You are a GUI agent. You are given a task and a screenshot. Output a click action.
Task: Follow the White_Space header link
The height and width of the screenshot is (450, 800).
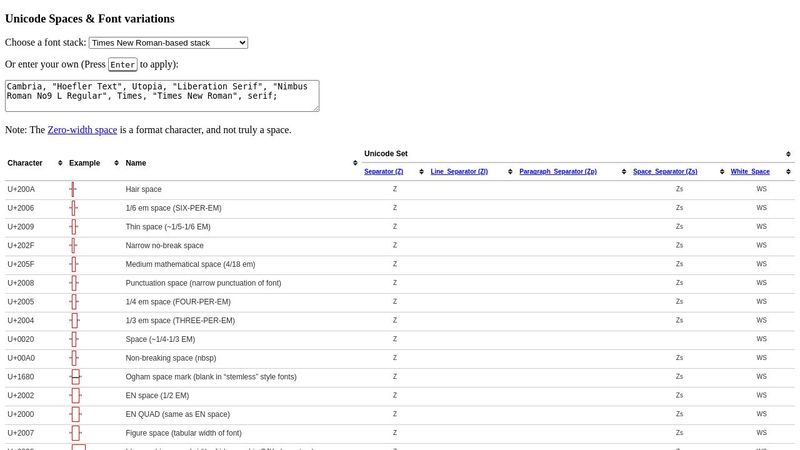pyautogui.click(x=750, y=172)
